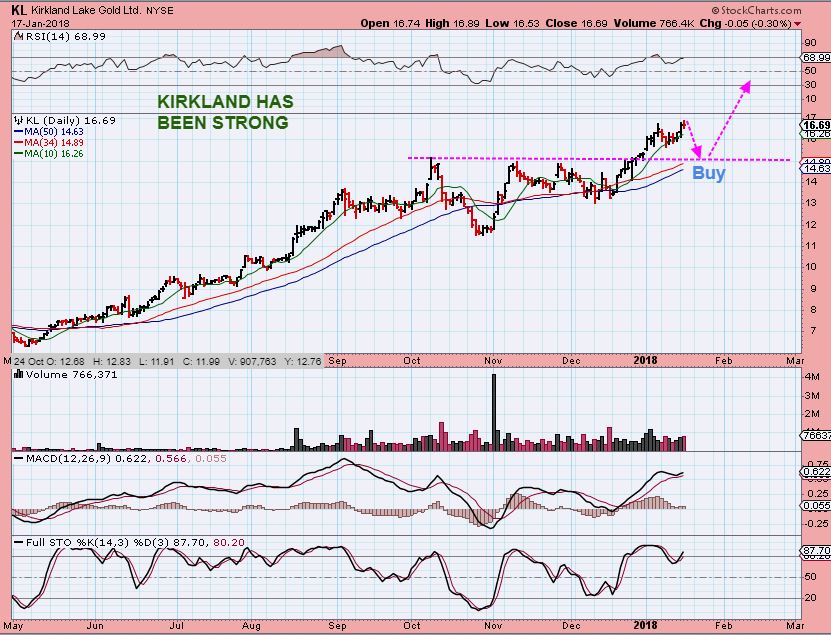Click the MA(10) green legend line
This screenshot has width=831, height=635.
(19, 154)
